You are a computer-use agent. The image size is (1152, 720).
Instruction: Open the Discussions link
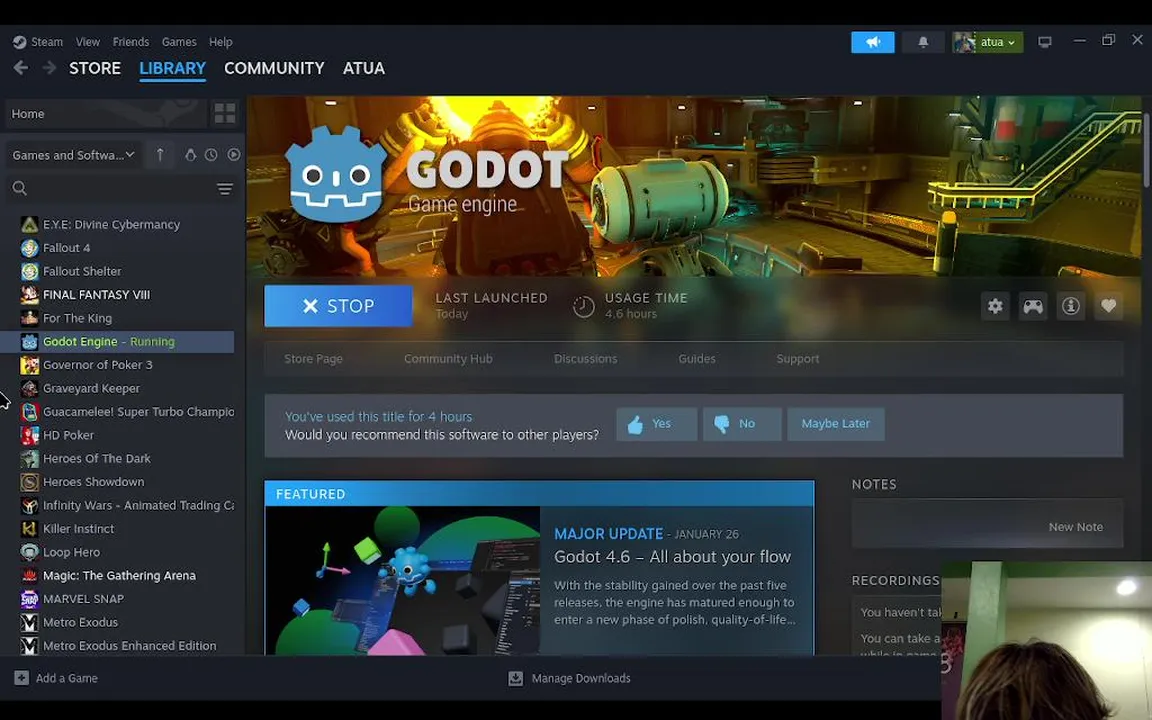click(586, 359)
